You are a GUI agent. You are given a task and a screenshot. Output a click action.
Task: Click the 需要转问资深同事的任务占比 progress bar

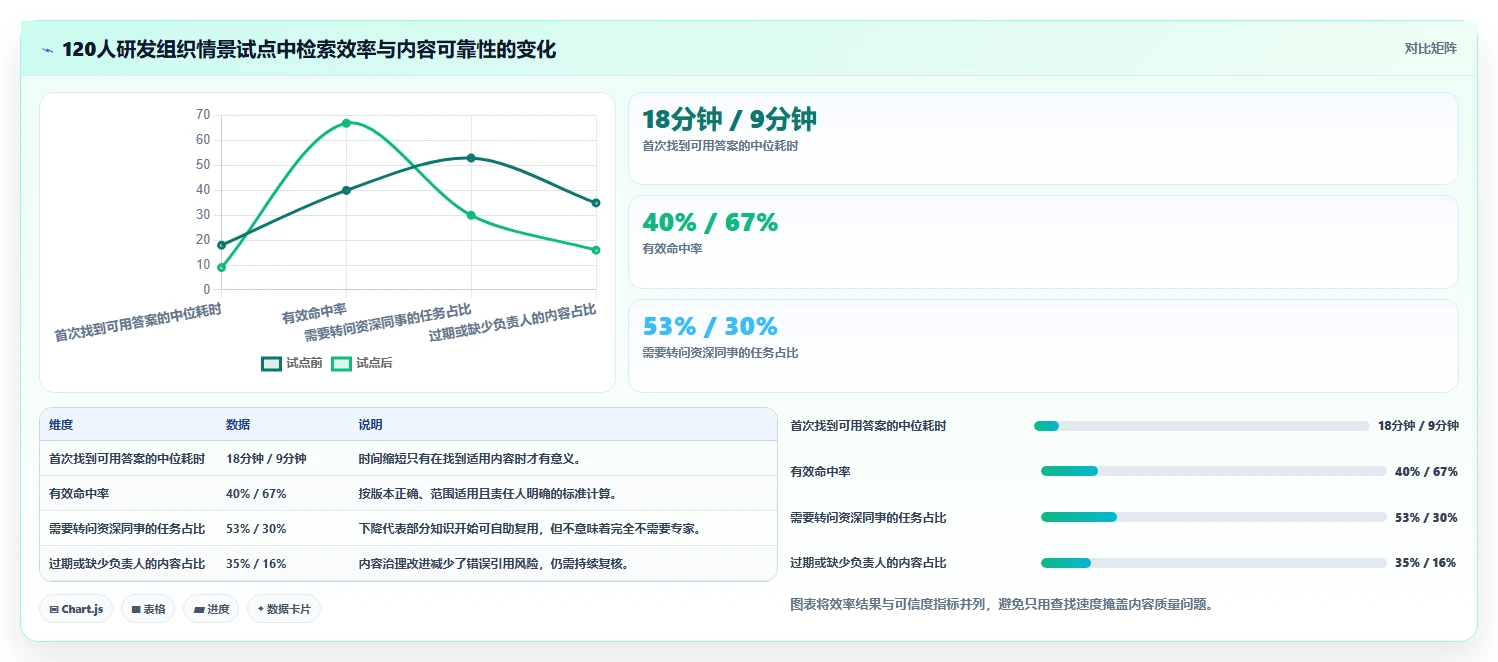pos(1214,517)
